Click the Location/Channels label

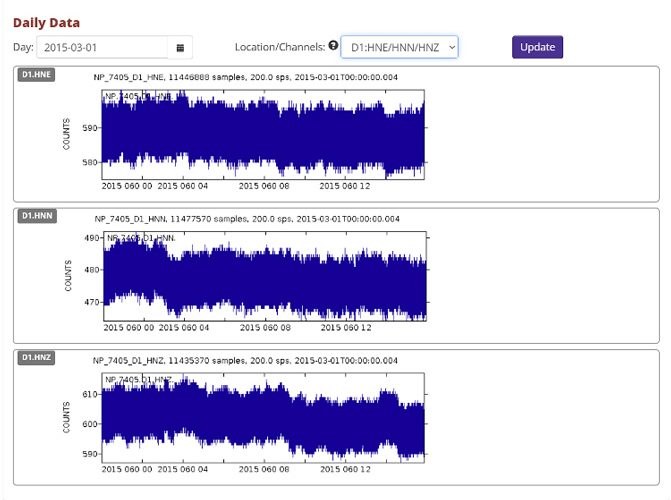pyautogui.click(x=280, y=47)
